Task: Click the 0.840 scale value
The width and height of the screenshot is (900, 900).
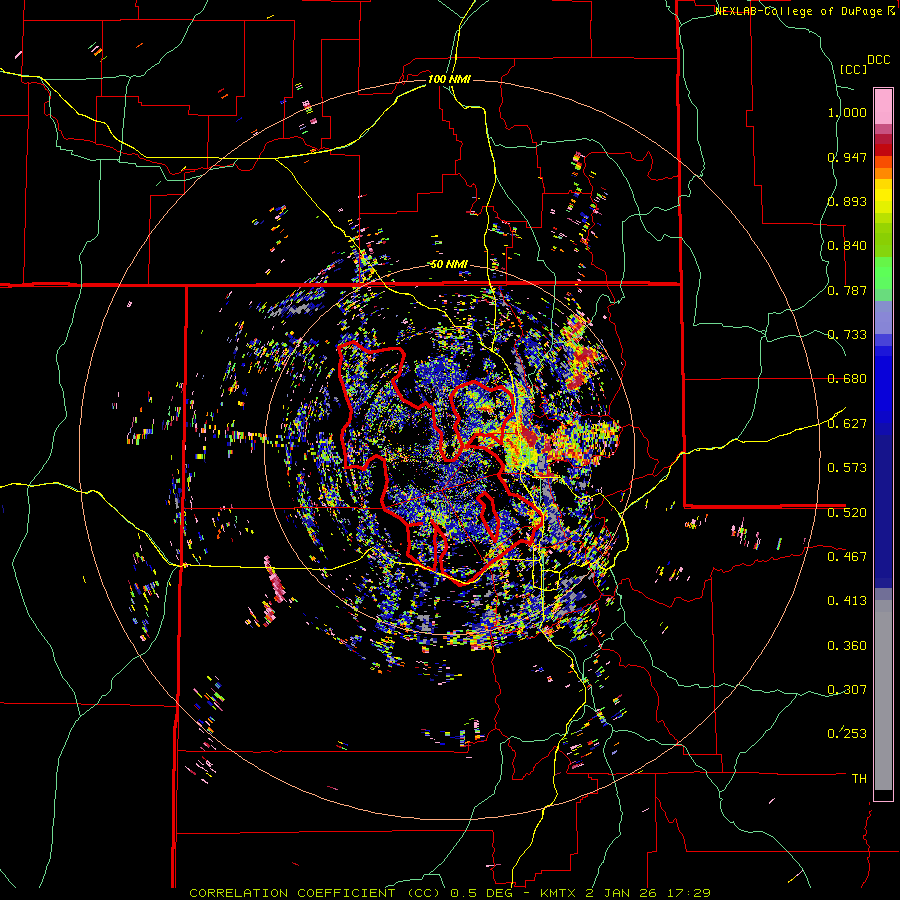Action: point(847,246)
